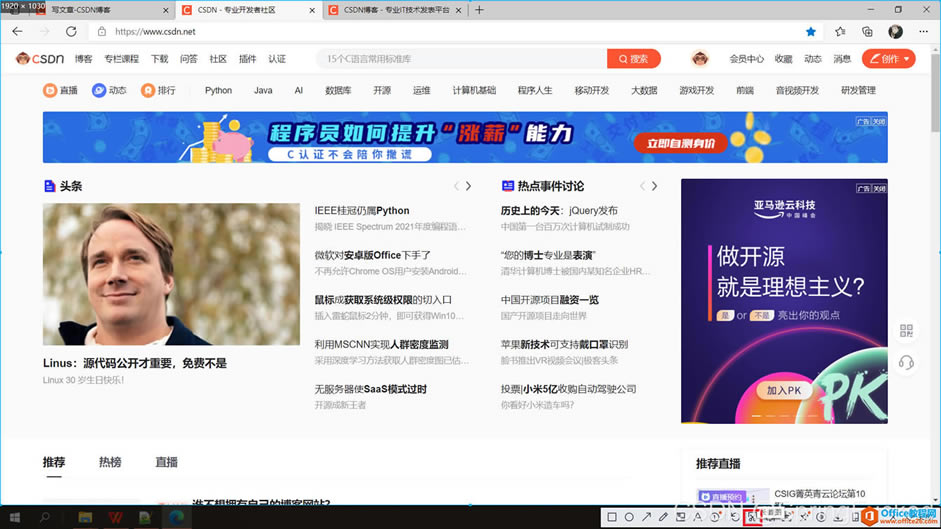Screen dimensions: 941x529
Task: Select the 热榜 feed tab
Action: pos(110,462)
